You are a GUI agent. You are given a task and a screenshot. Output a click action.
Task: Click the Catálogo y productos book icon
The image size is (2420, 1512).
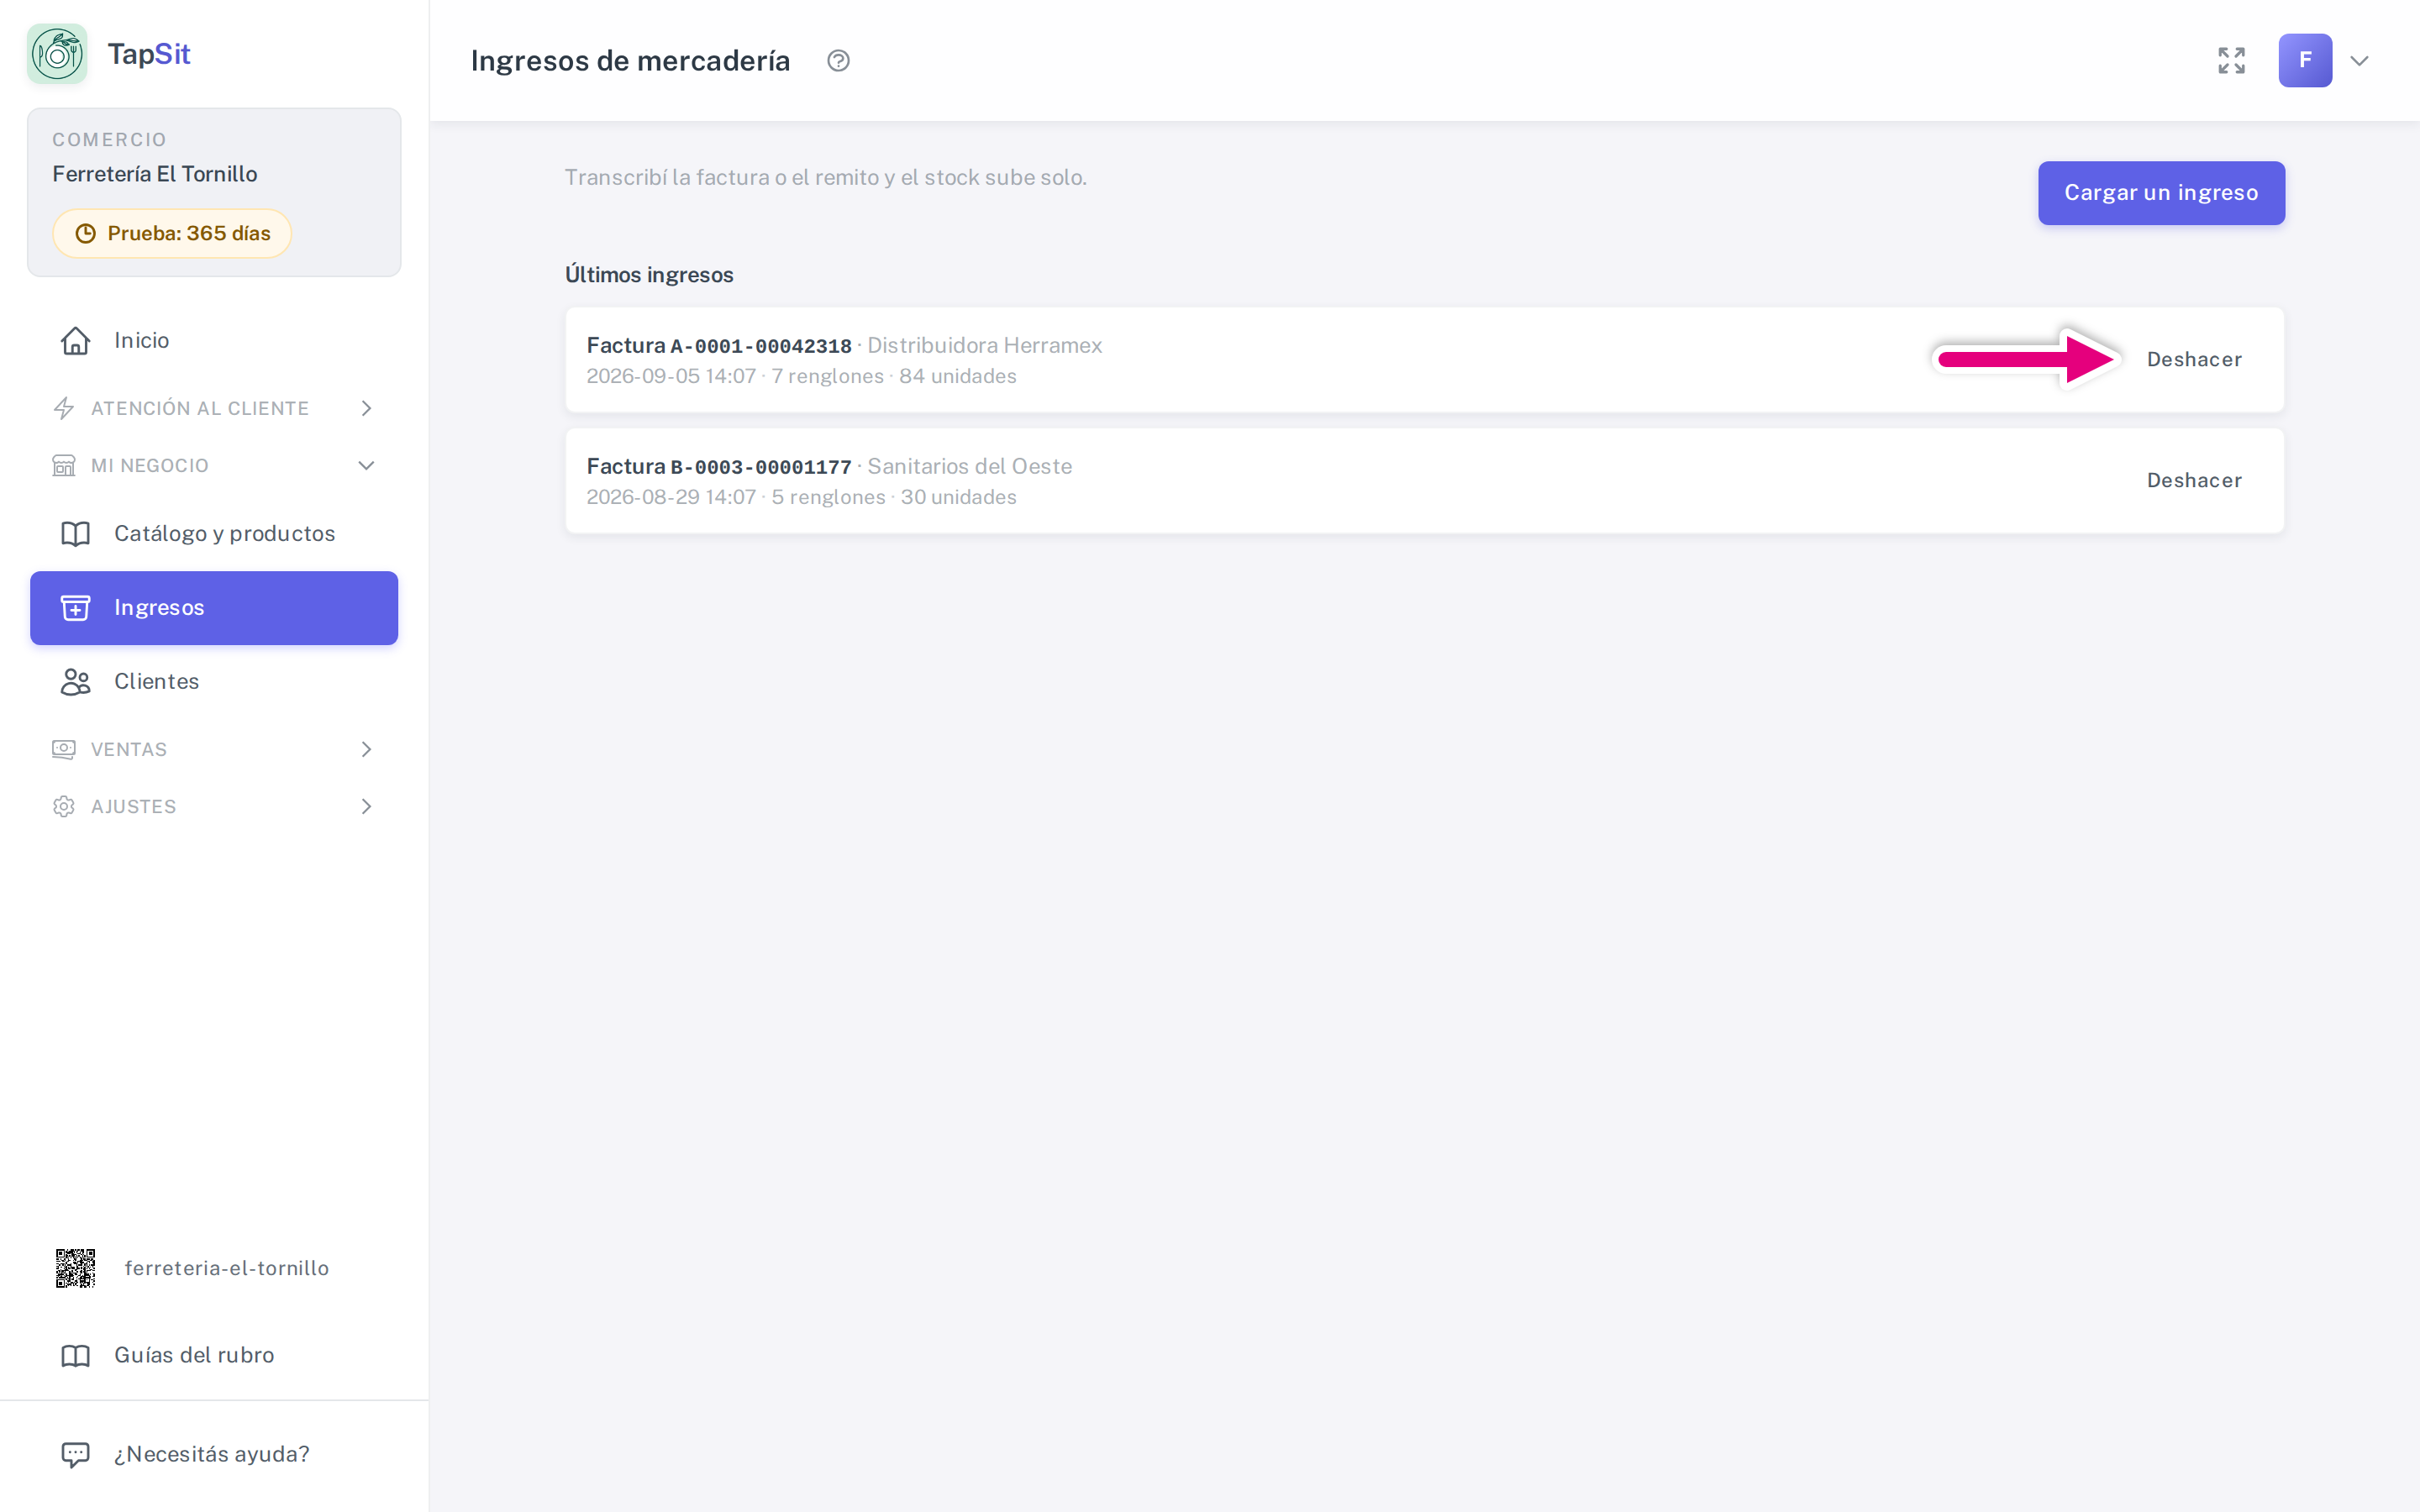76,534
